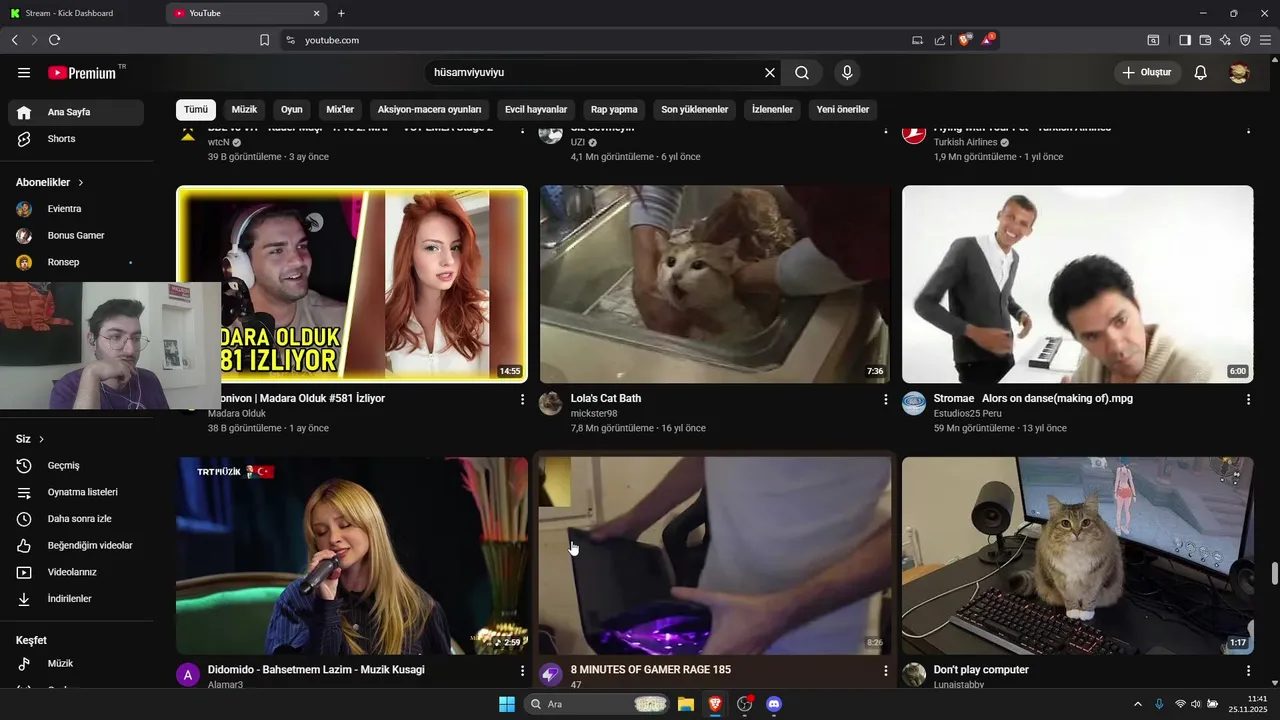Open Beğendiğim videolar liked videos
1280x720 pixels.
coord(76,546)
